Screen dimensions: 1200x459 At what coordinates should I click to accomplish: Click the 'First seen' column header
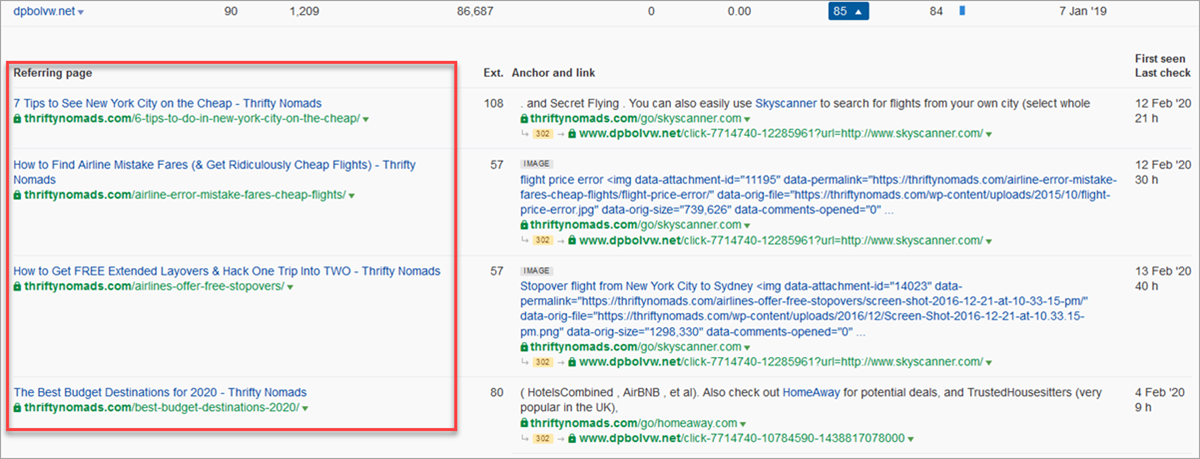point(1160,60)
